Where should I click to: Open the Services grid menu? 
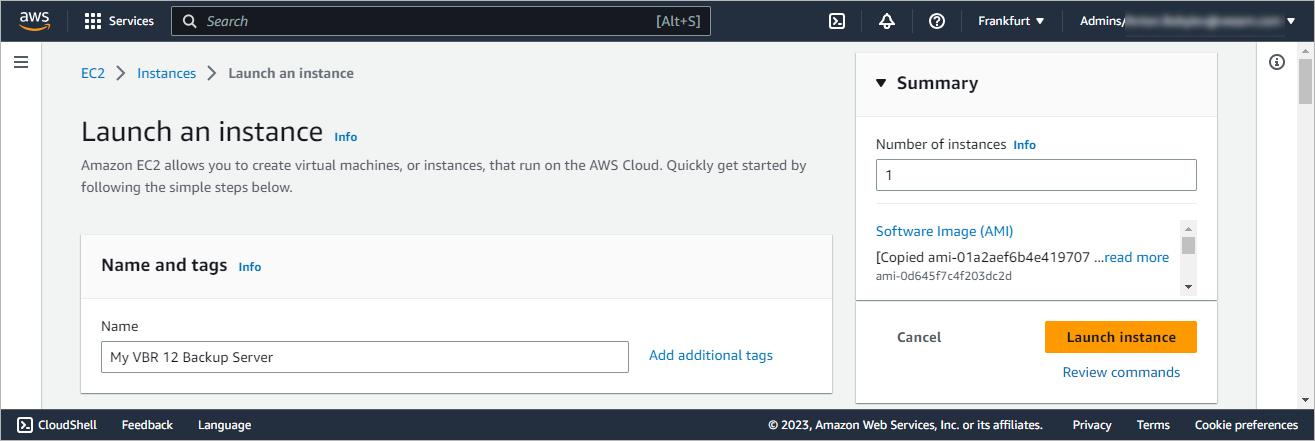point(93,21)
